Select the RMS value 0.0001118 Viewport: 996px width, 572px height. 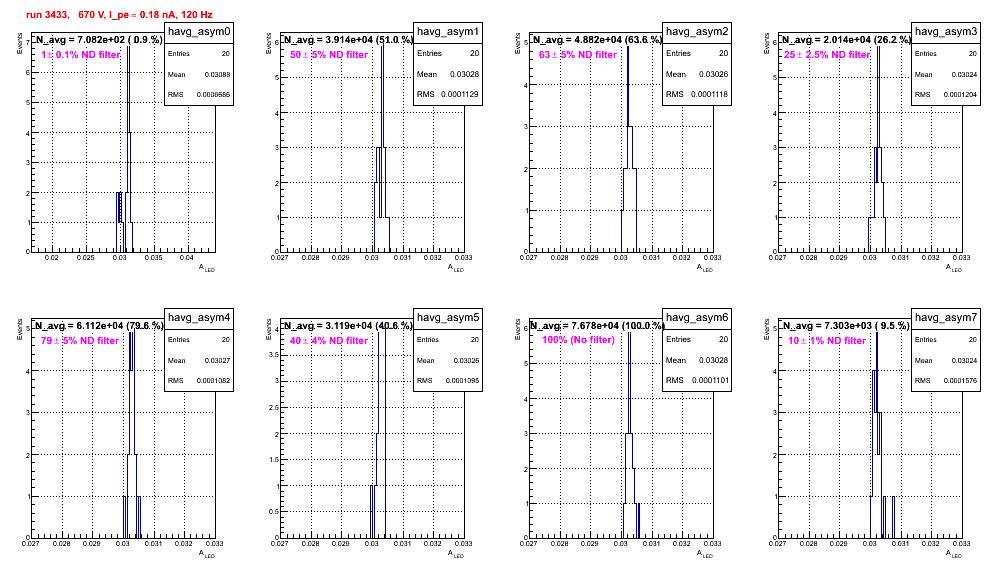pos(709,95)
